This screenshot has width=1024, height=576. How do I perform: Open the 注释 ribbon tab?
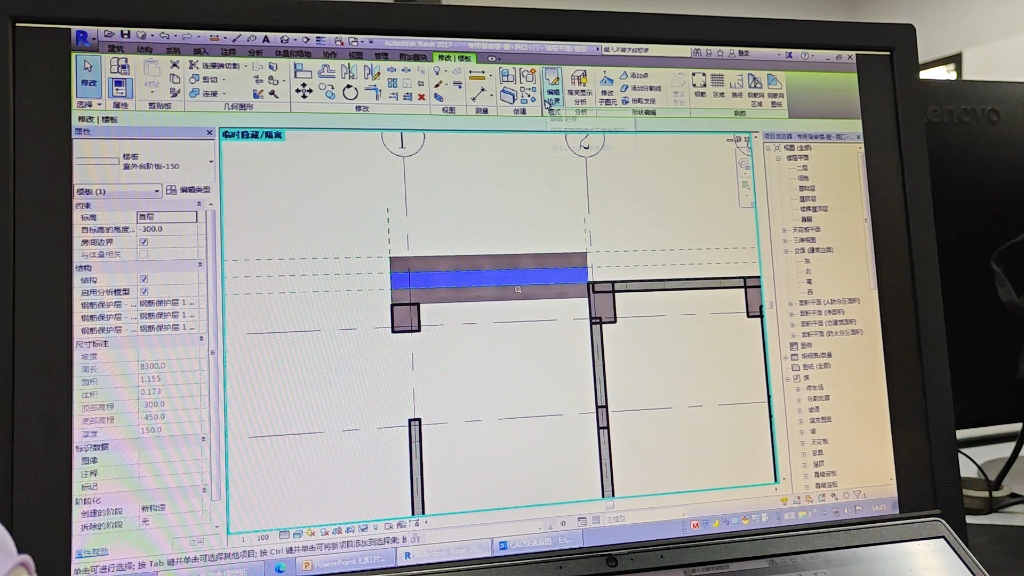tap(228, 52)
